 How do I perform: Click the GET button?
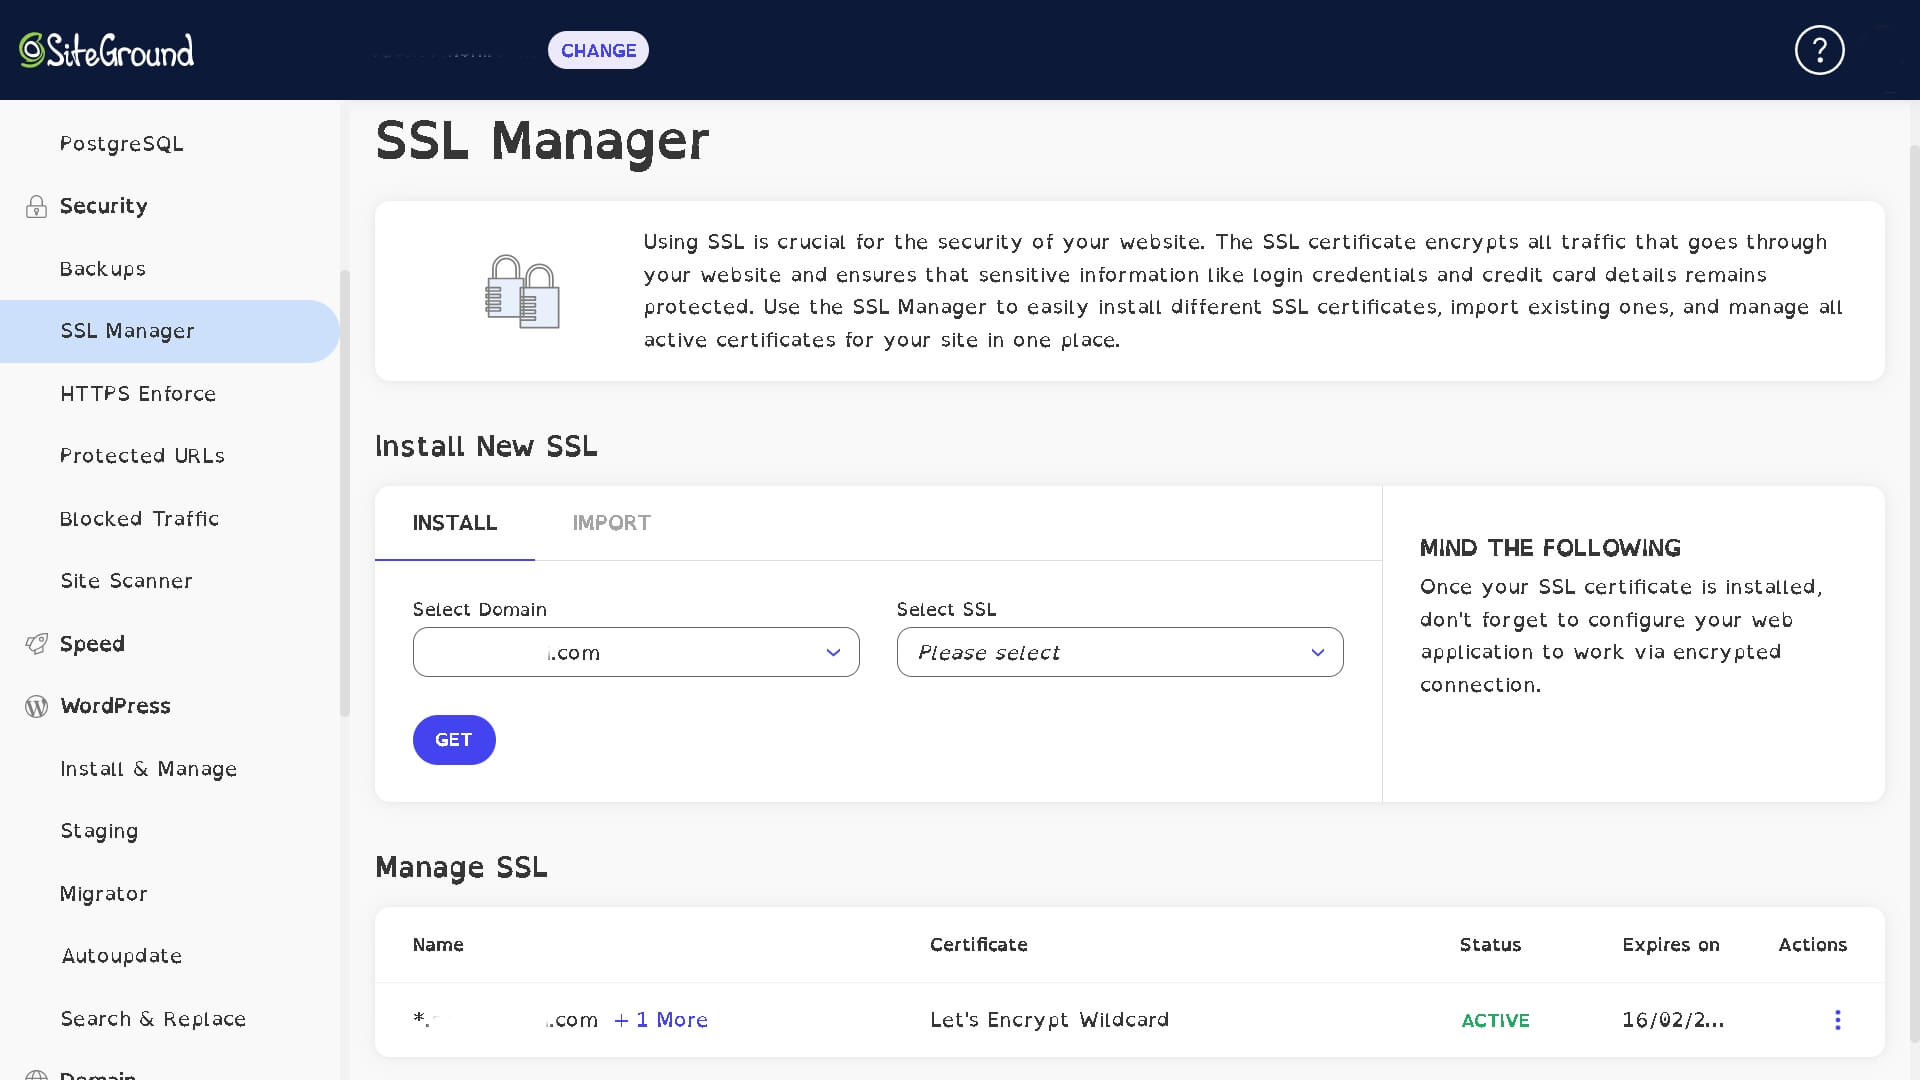454,740
